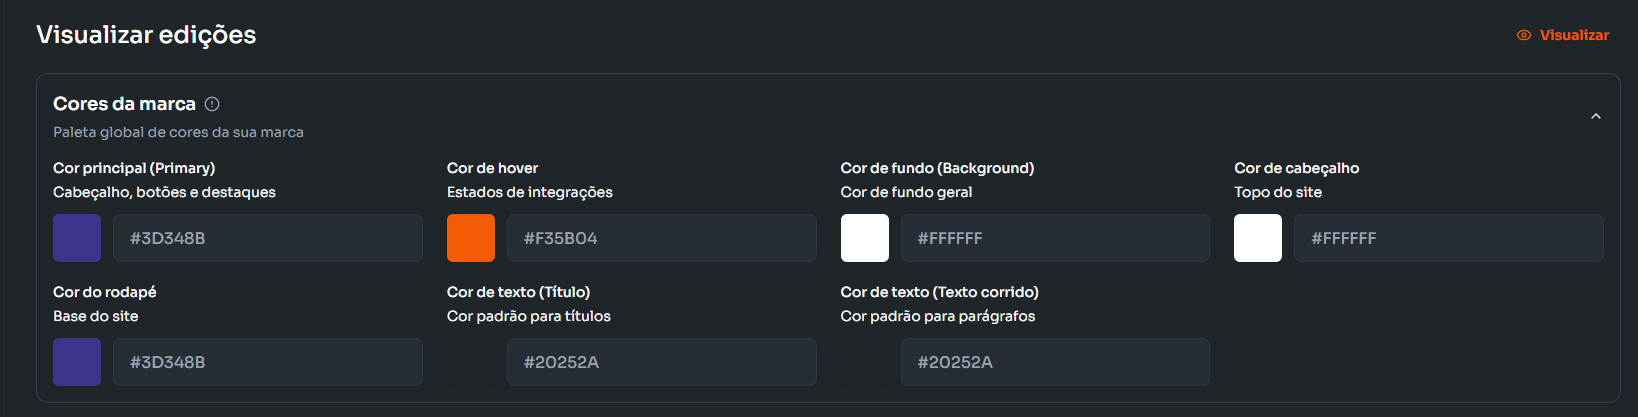Focus the Cor do rodapé hex input

point(267,362)
